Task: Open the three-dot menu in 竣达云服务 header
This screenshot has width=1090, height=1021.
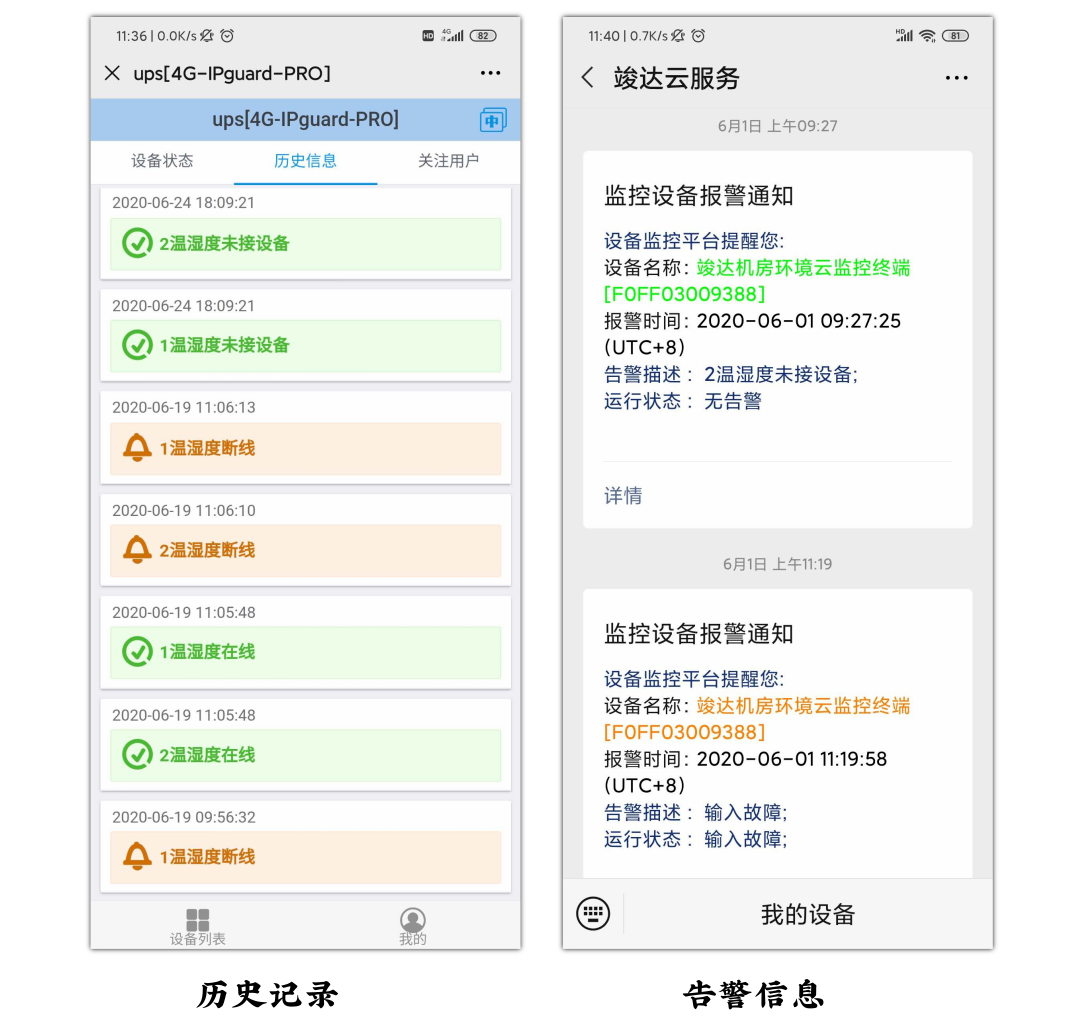Action: (956, 78)
